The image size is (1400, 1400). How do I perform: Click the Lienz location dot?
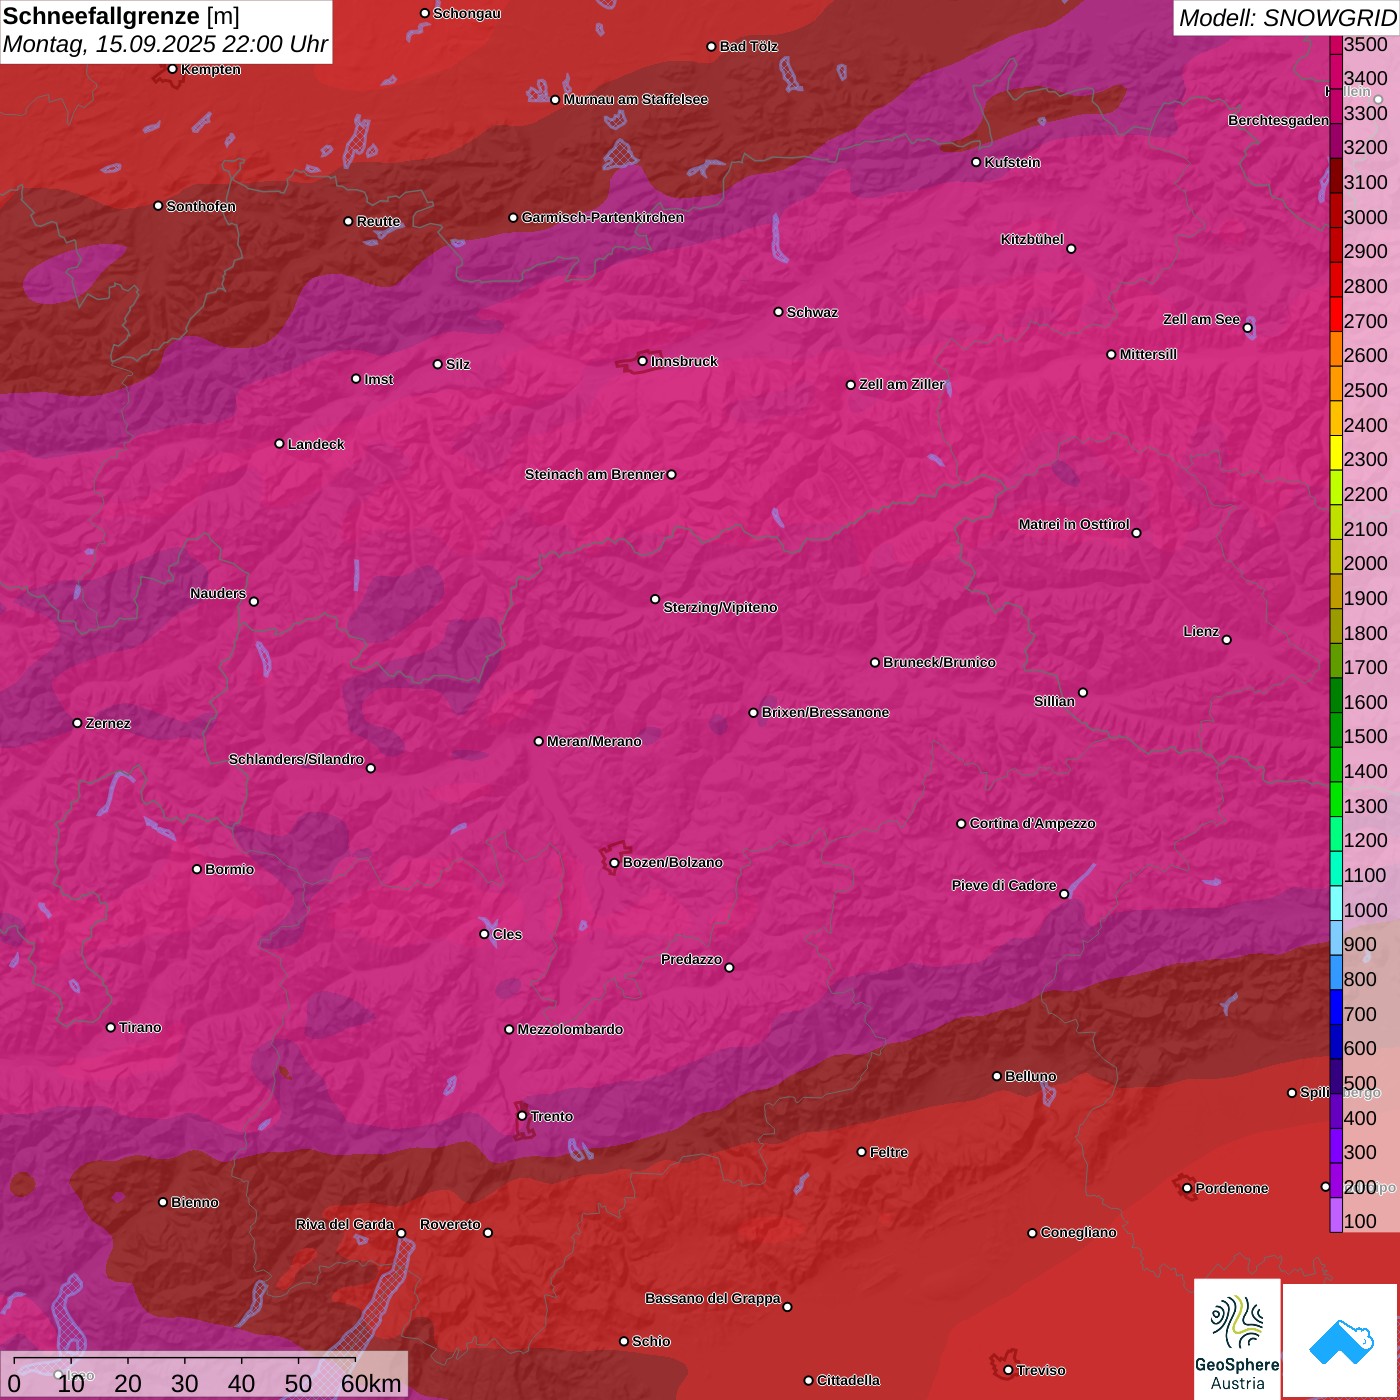[x=1227, y=640]
